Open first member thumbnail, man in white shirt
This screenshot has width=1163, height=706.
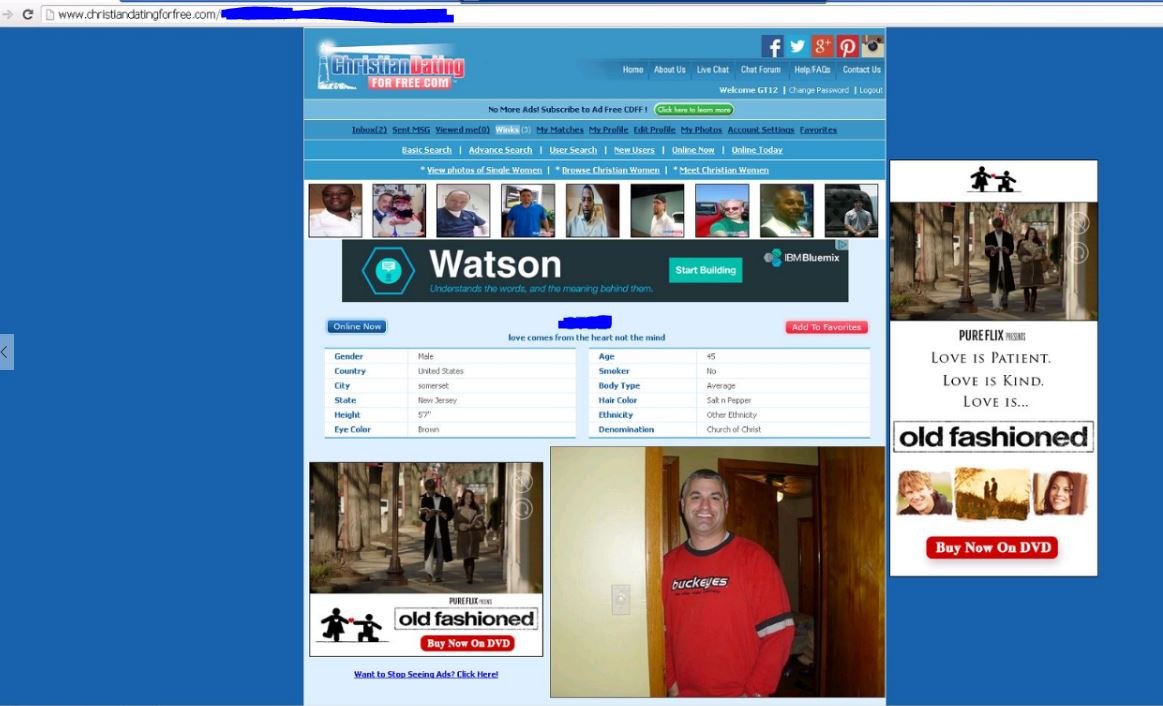(x=335, y=211)
